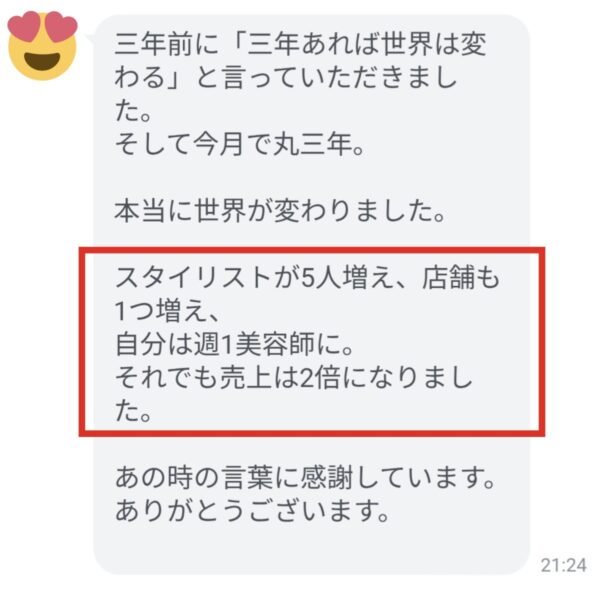
Task: Click the line それでも売上は2倍になりまし
Action: point(294,378)
